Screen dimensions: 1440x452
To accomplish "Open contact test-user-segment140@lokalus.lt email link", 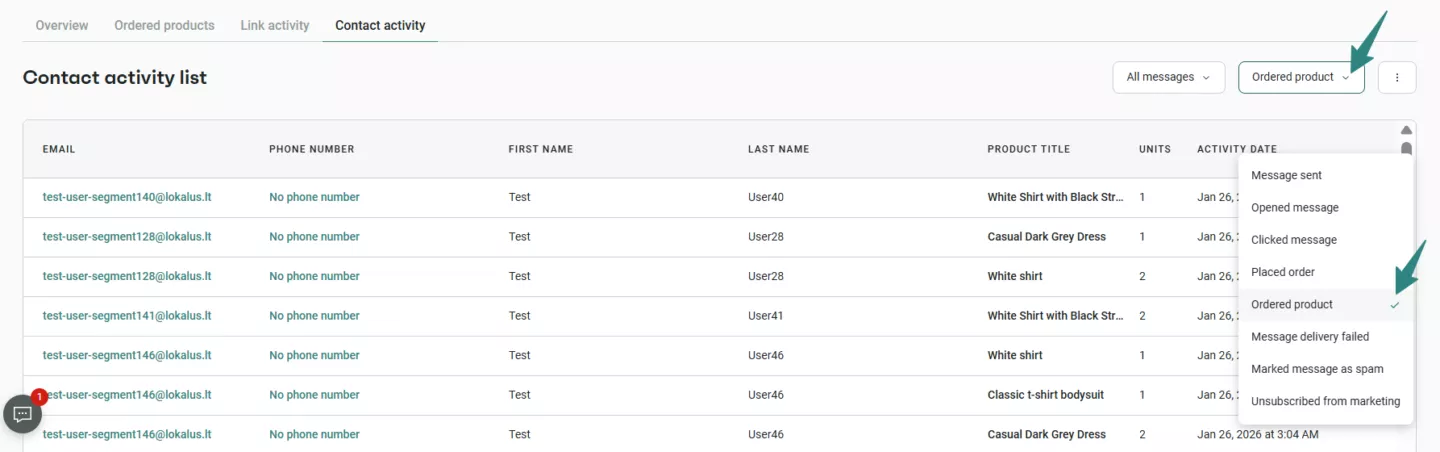I will [x=127, y=197].
